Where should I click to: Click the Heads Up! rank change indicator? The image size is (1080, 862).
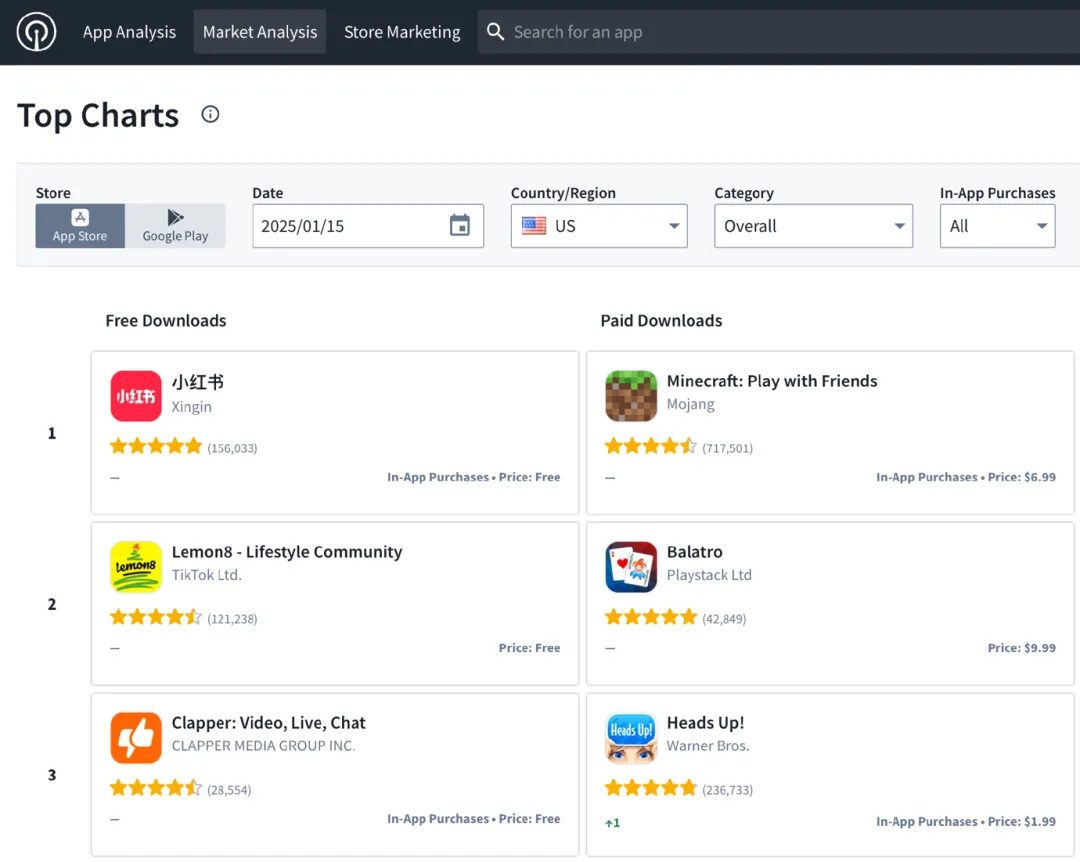612,823
